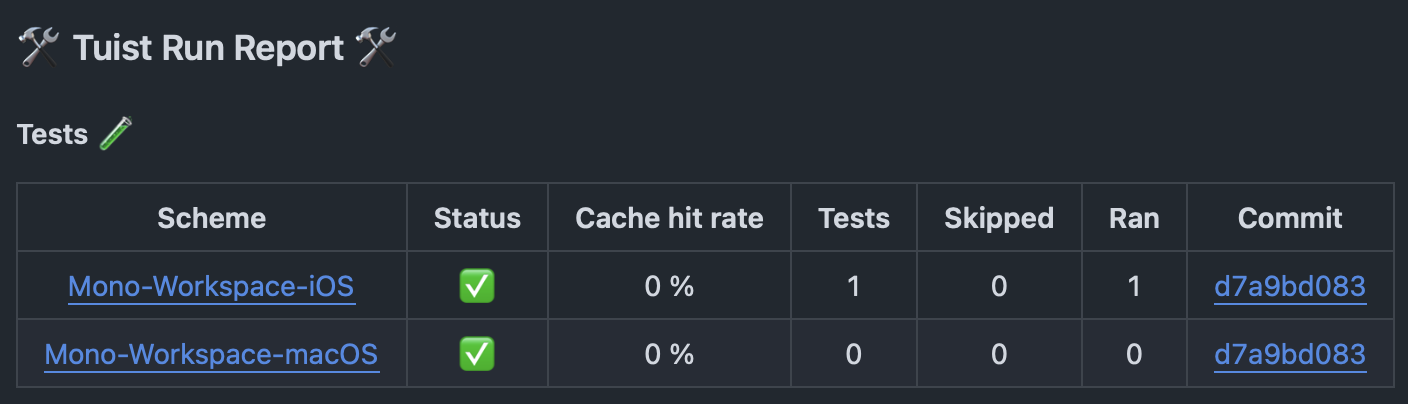Select the Cache hit rate column header
Screen dimensions: 1408x404
669,218
